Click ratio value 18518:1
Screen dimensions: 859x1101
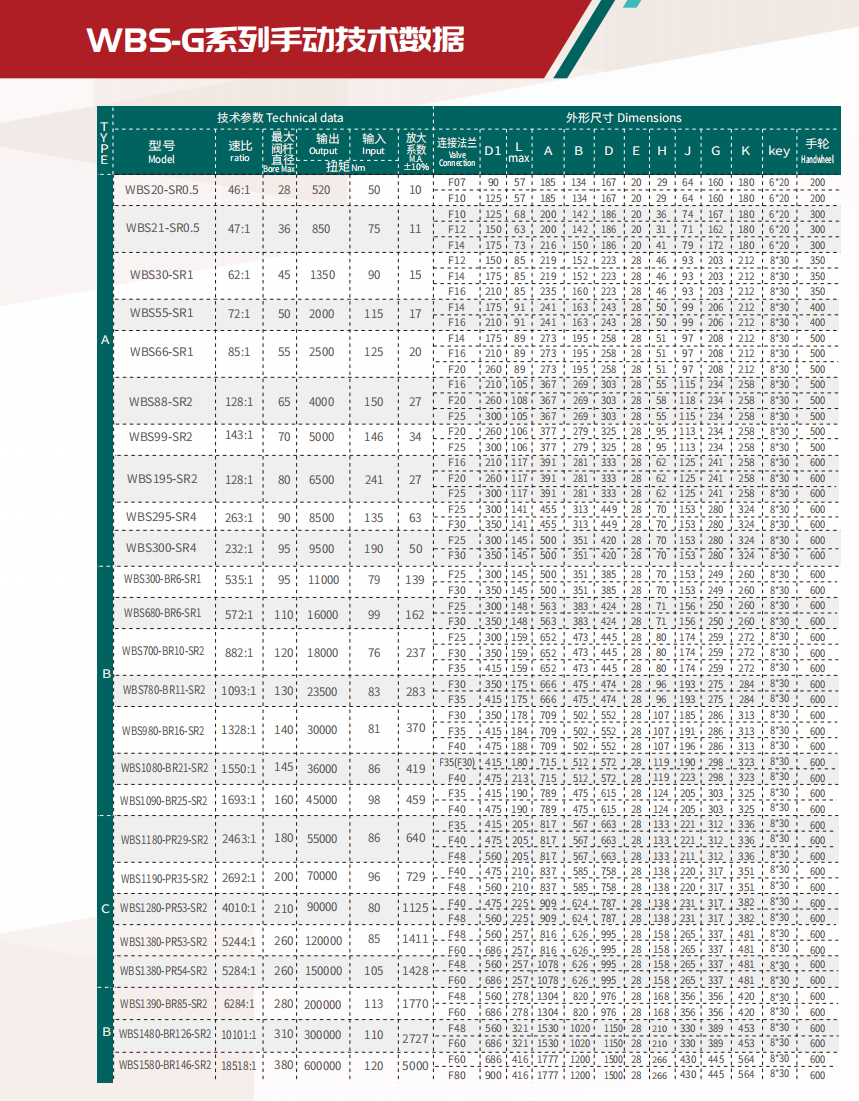click(239, 1066)
